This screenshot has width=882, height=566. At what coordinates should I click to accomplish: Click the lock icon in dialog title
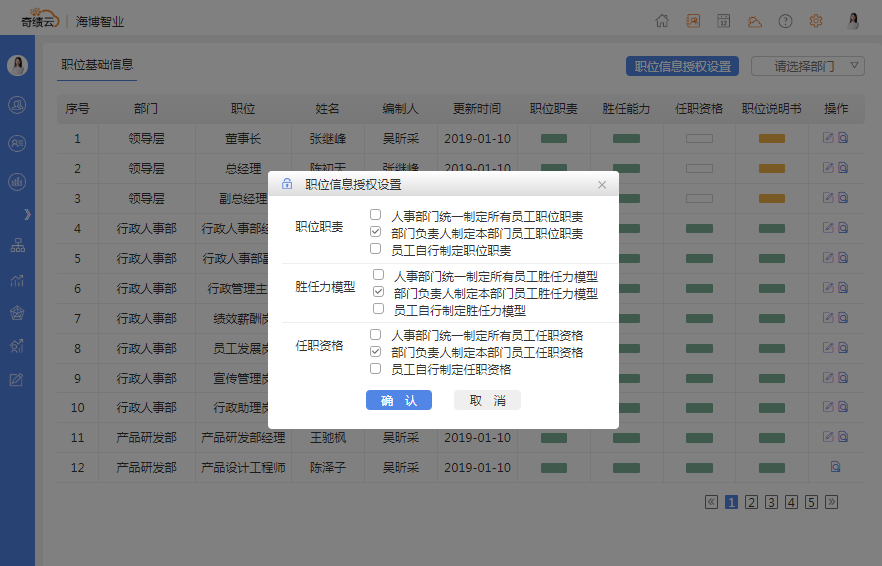pyautogui.click(x=287, y=184)
